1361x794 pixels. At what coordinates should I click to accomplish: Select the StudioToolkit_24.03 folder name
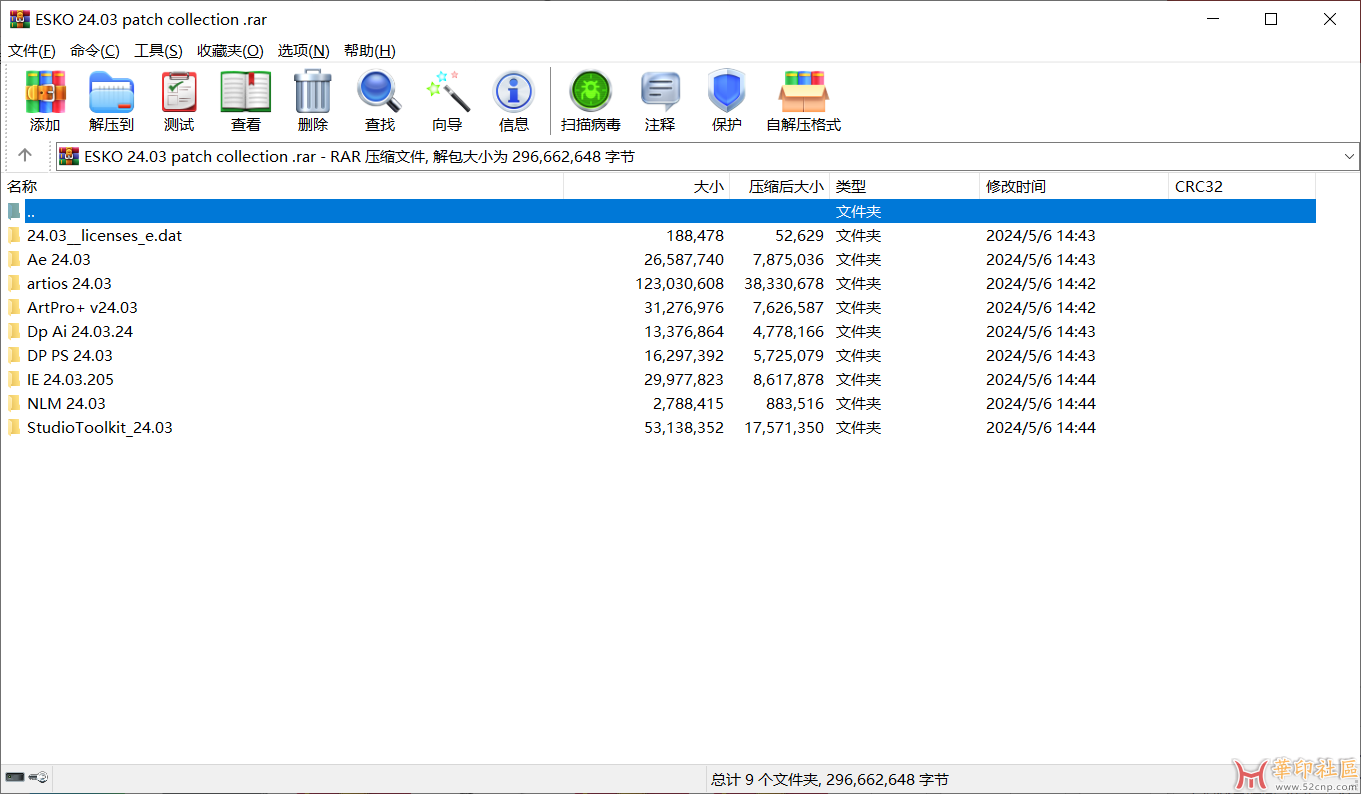point(100,428)
